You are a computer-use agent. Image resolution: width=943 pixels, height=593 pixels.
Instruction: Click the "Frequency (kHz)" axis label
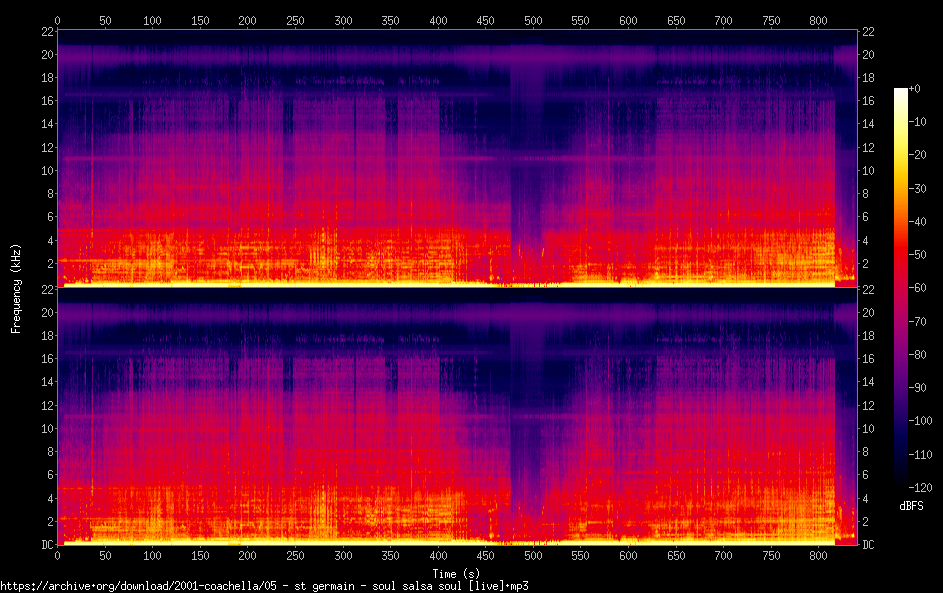(x=16, y=289)
